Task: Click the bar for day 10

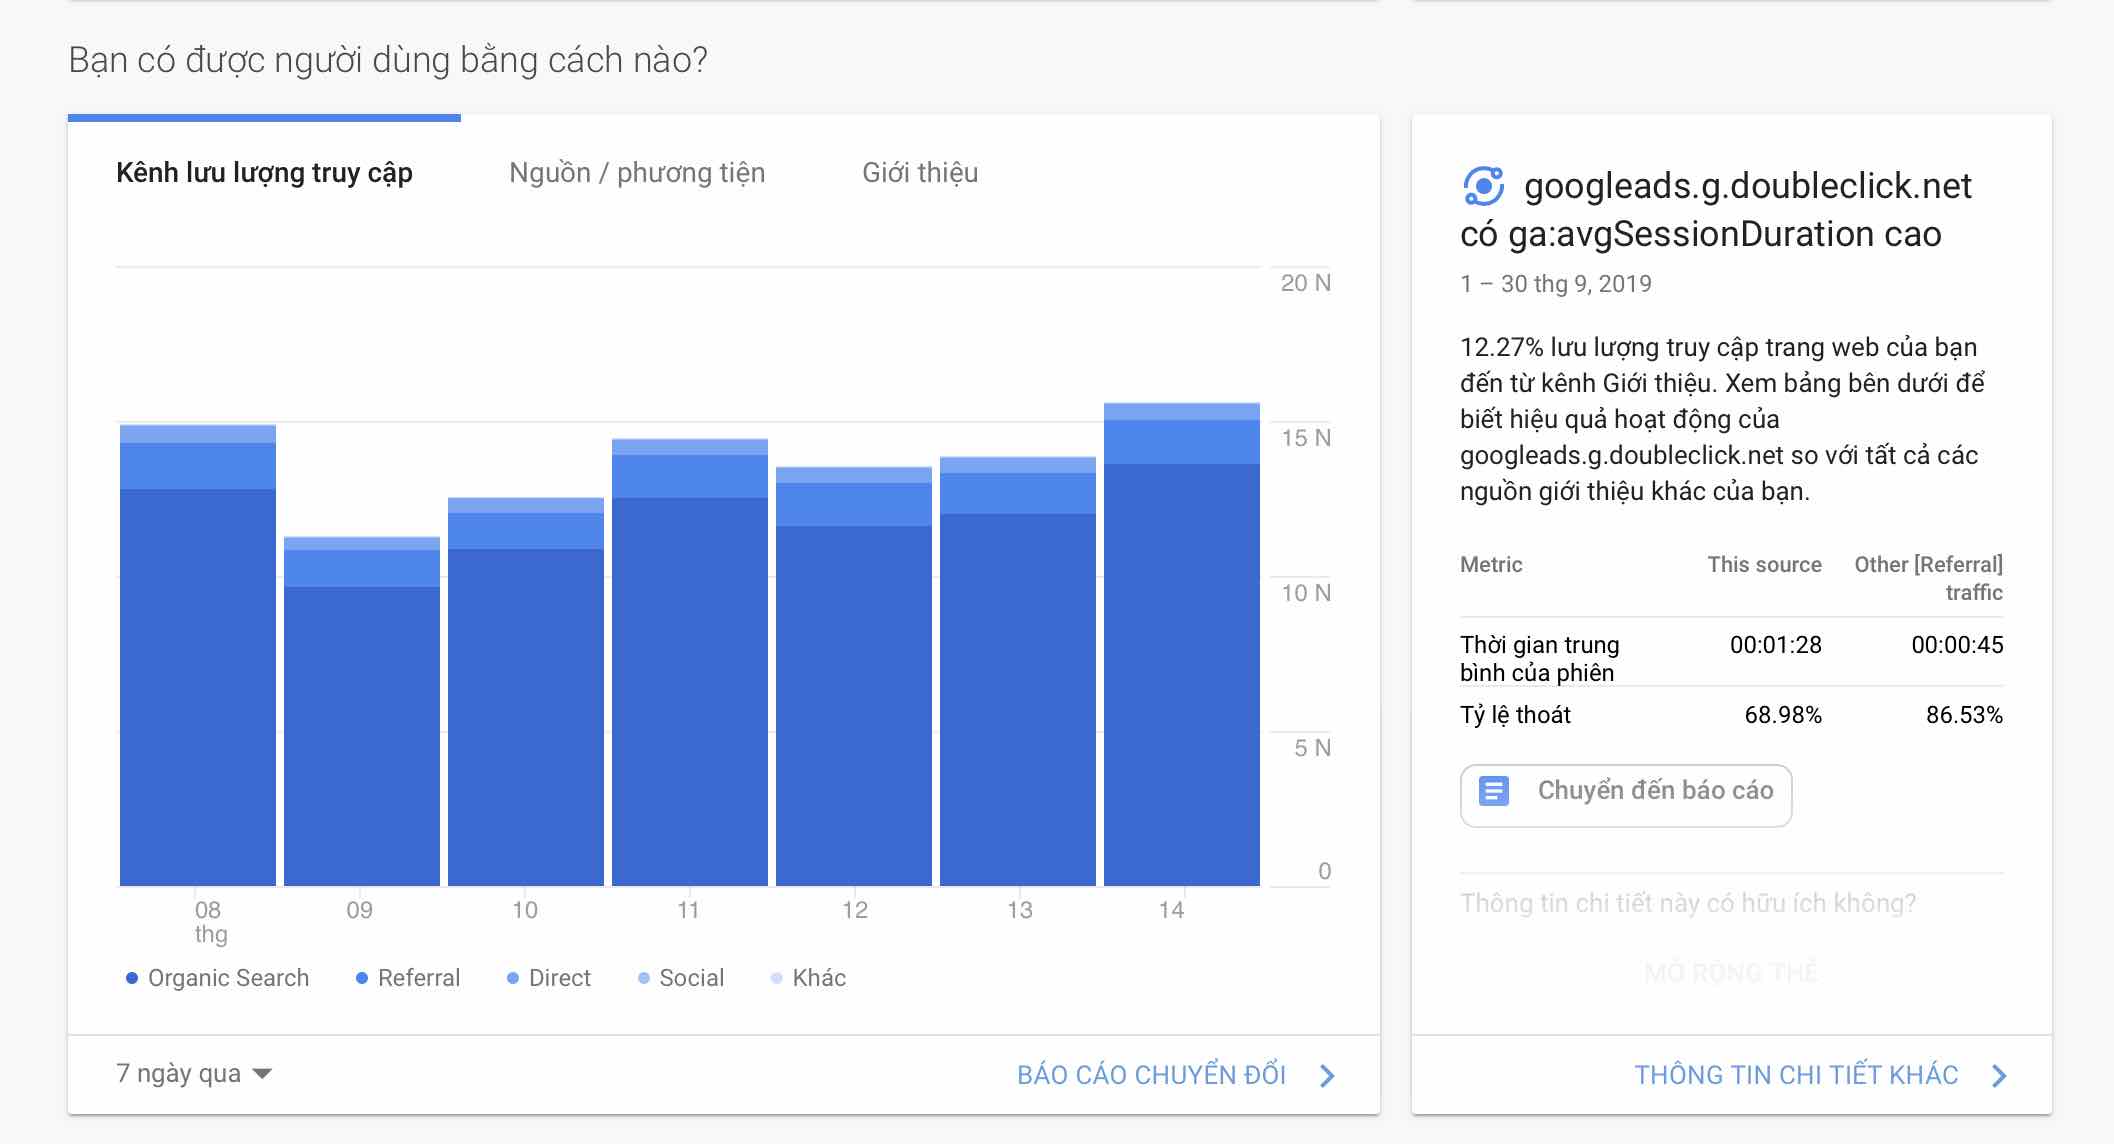Action: (x=526, y=691)
